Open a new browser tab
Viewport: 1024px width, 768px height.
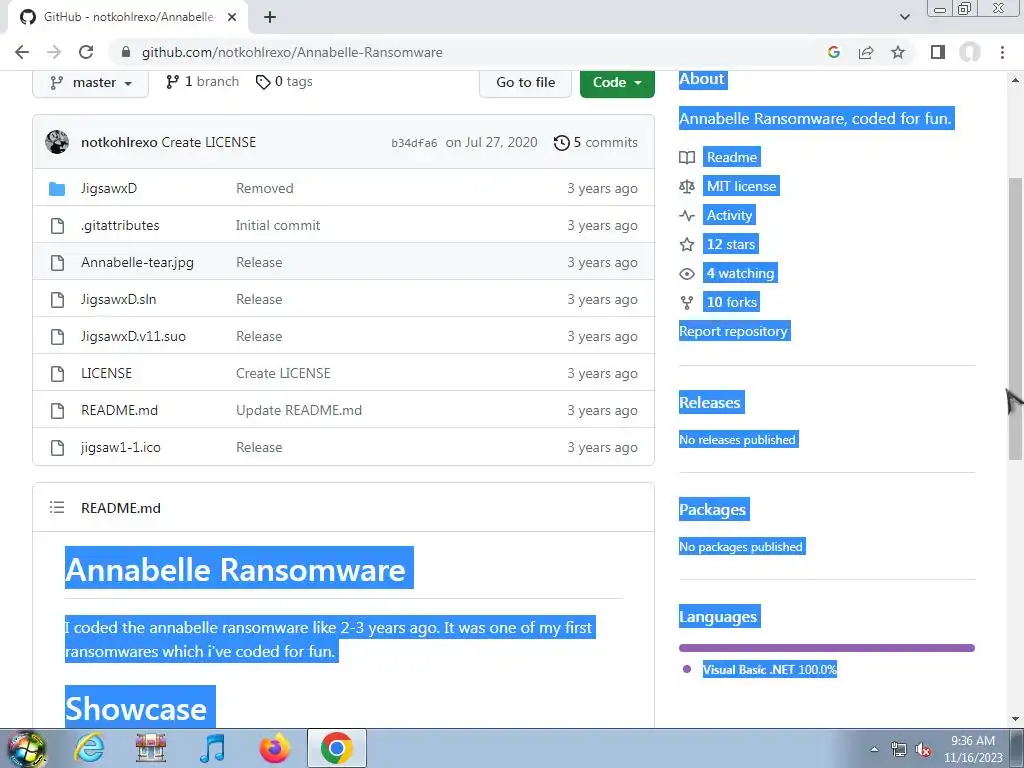point(270,17)
